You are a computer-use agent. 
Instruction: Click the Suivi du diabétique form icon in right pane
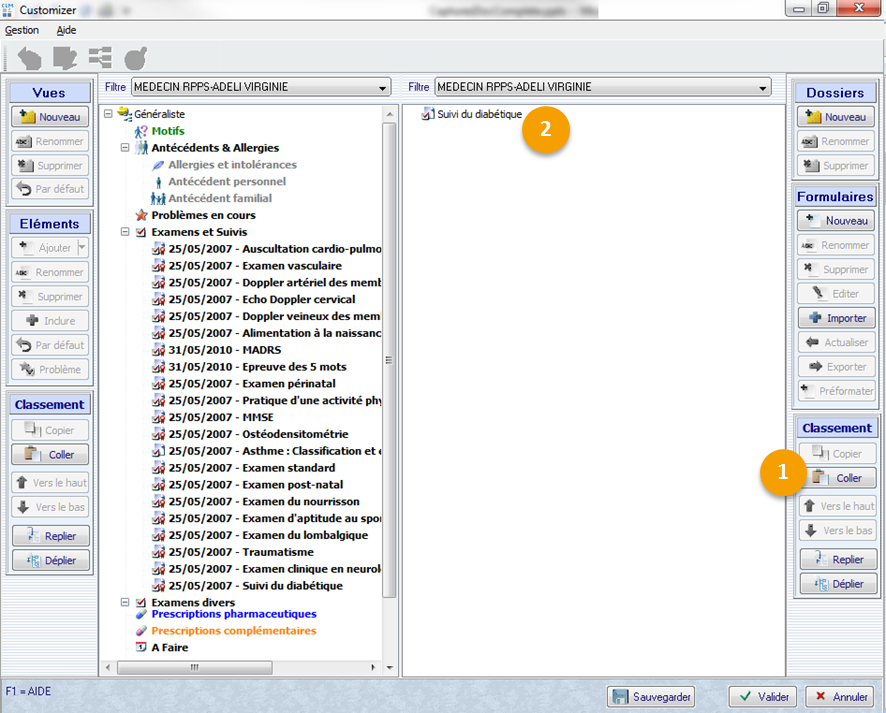427,115
